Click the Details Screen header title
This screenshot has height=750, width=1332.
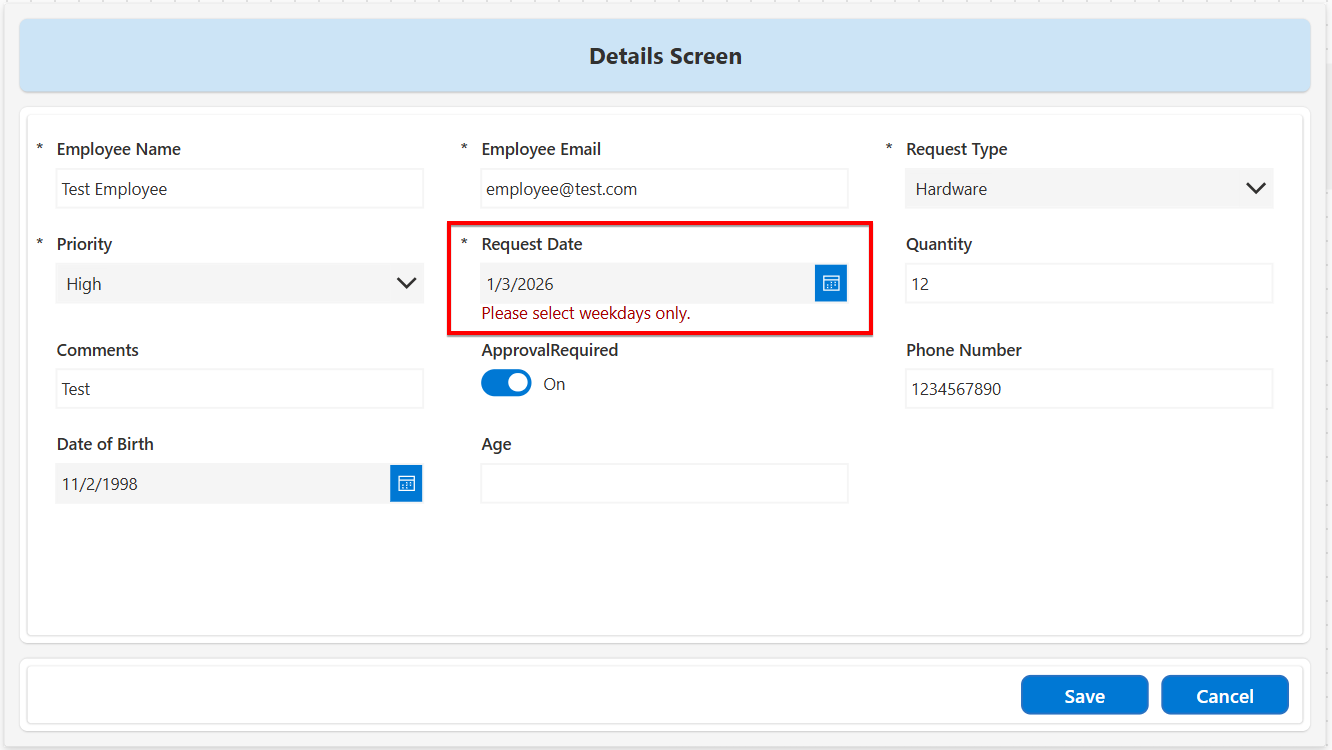[665, 56]
